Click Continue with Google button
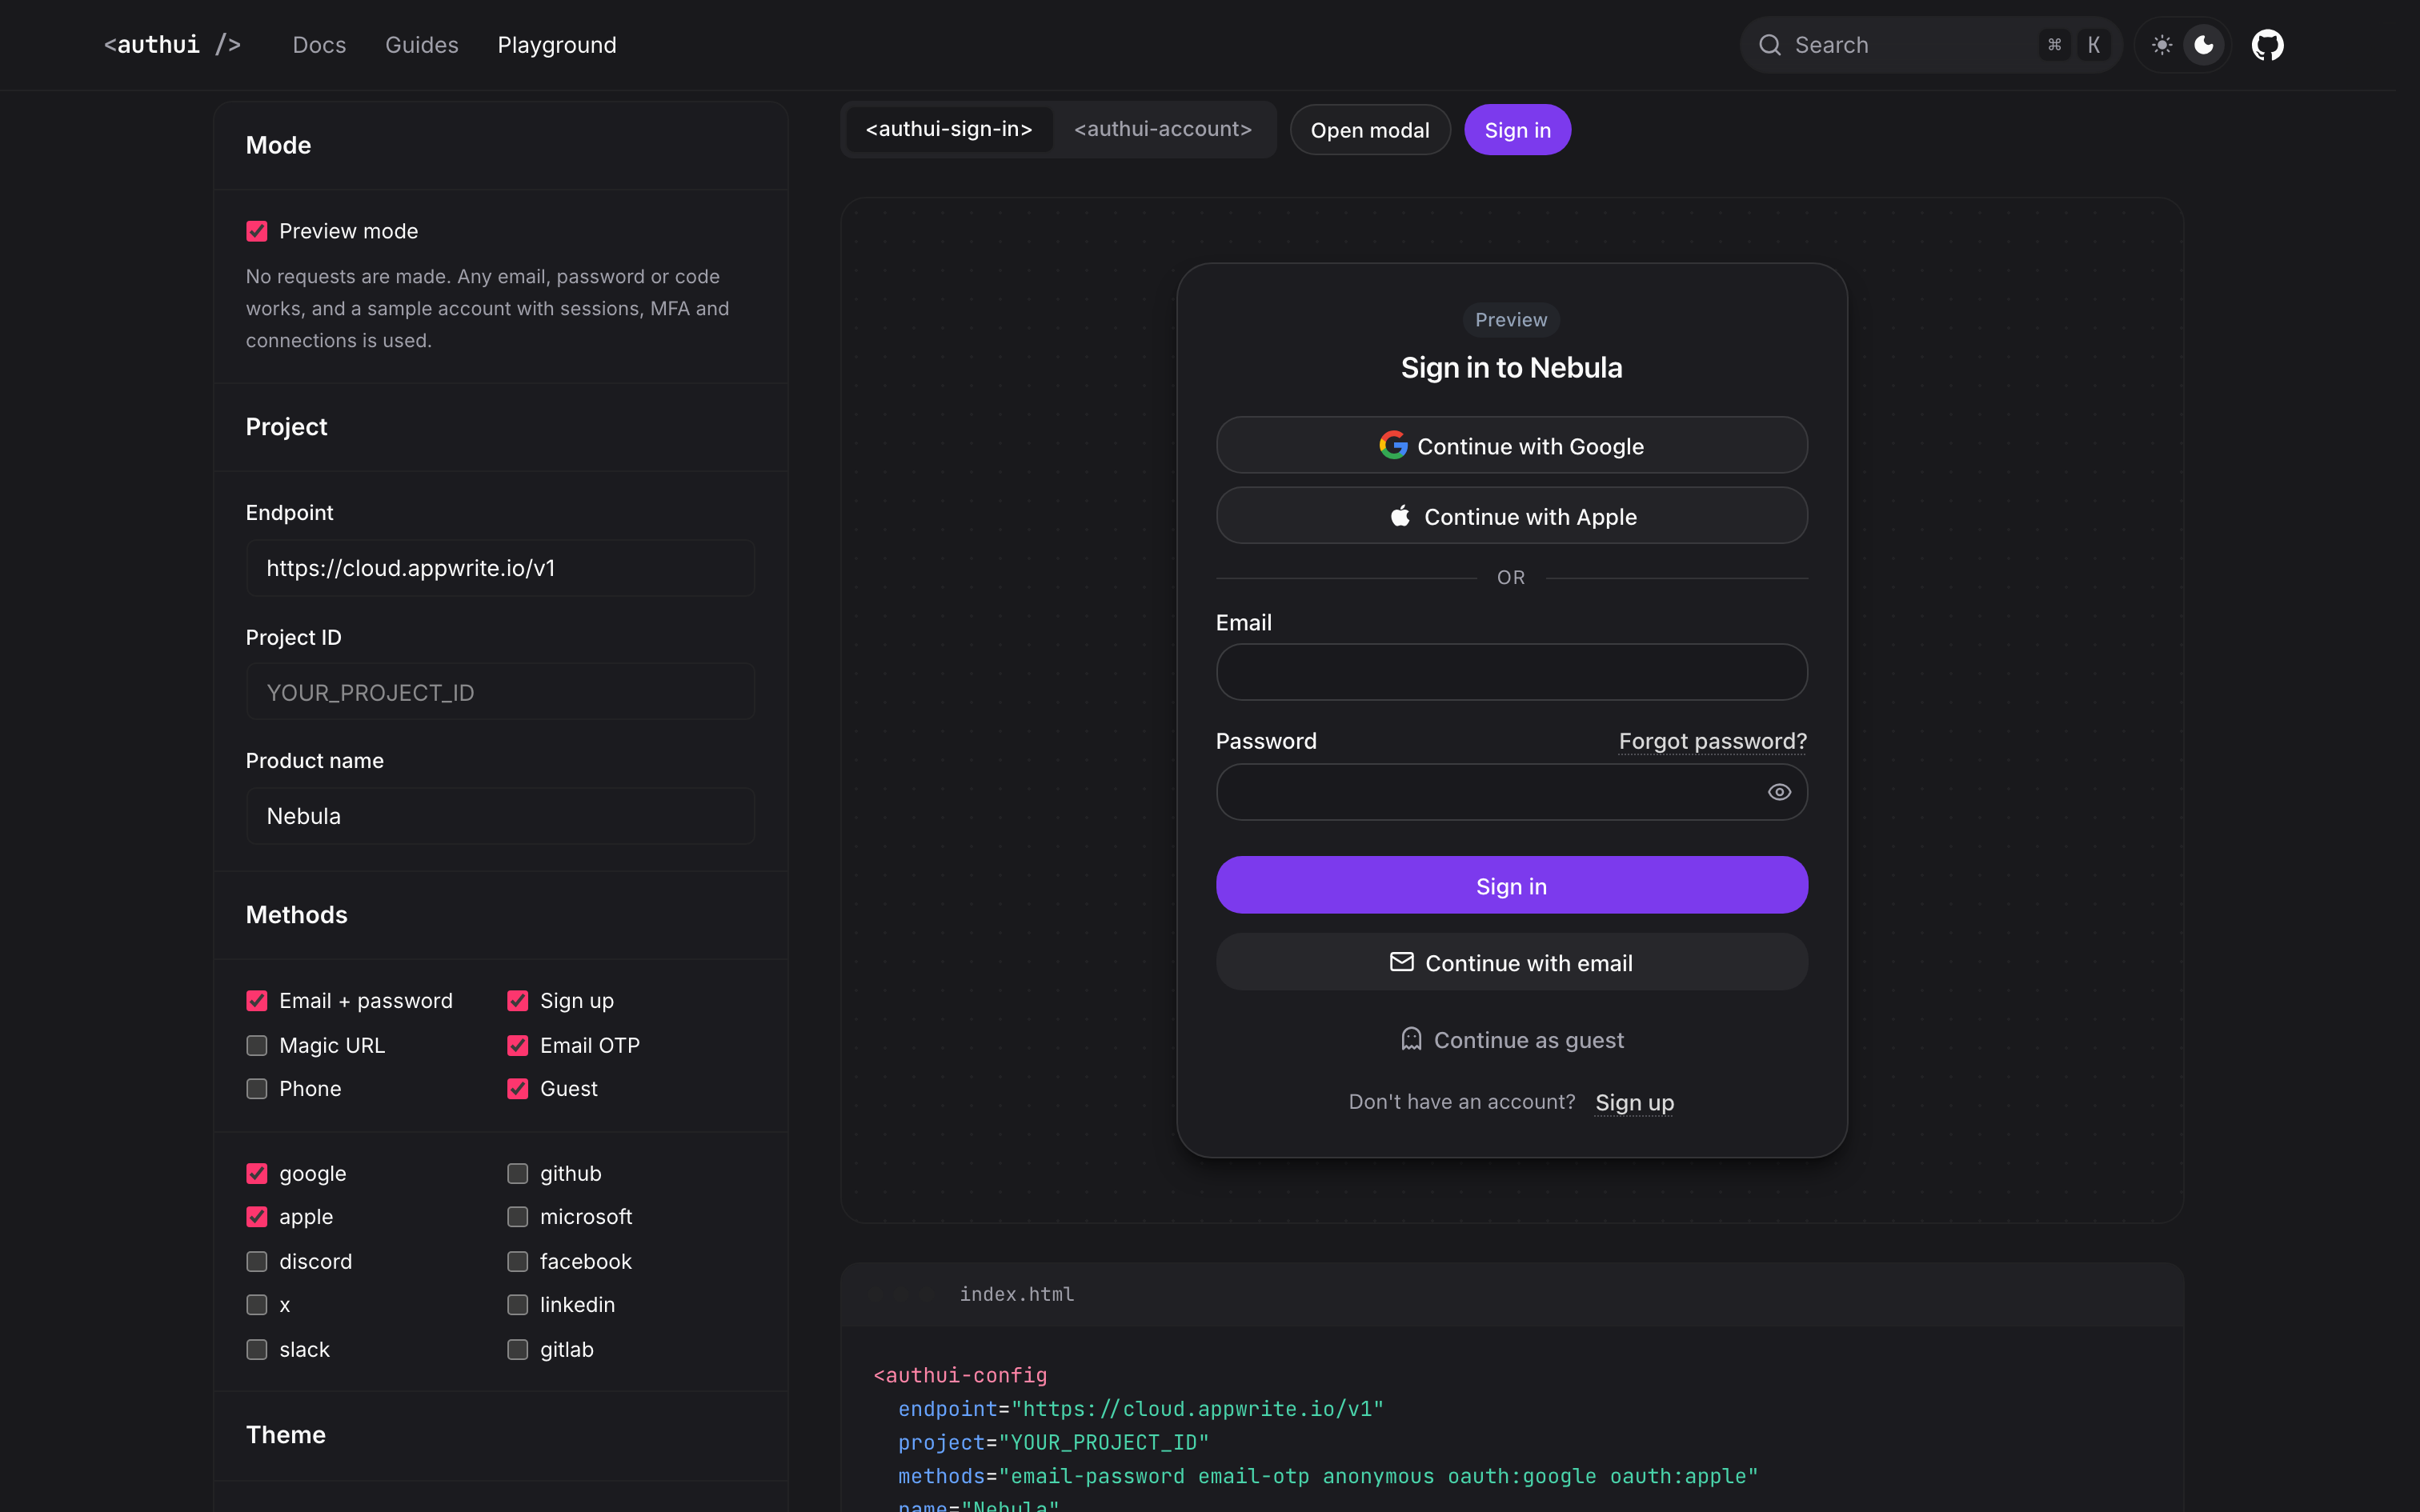Viewport: 2420px width, 1512px height. click(1511, 445)
